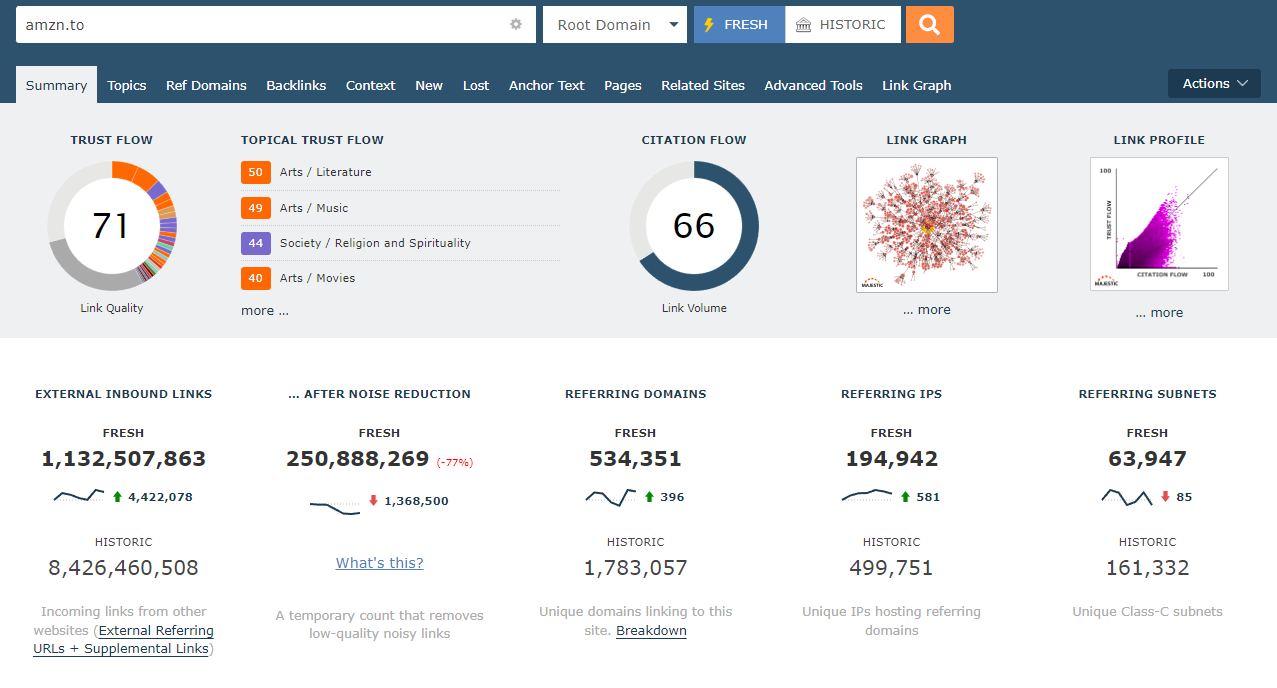Switch to the FRESH index
1277x688 pixels.
pos(739,25)
